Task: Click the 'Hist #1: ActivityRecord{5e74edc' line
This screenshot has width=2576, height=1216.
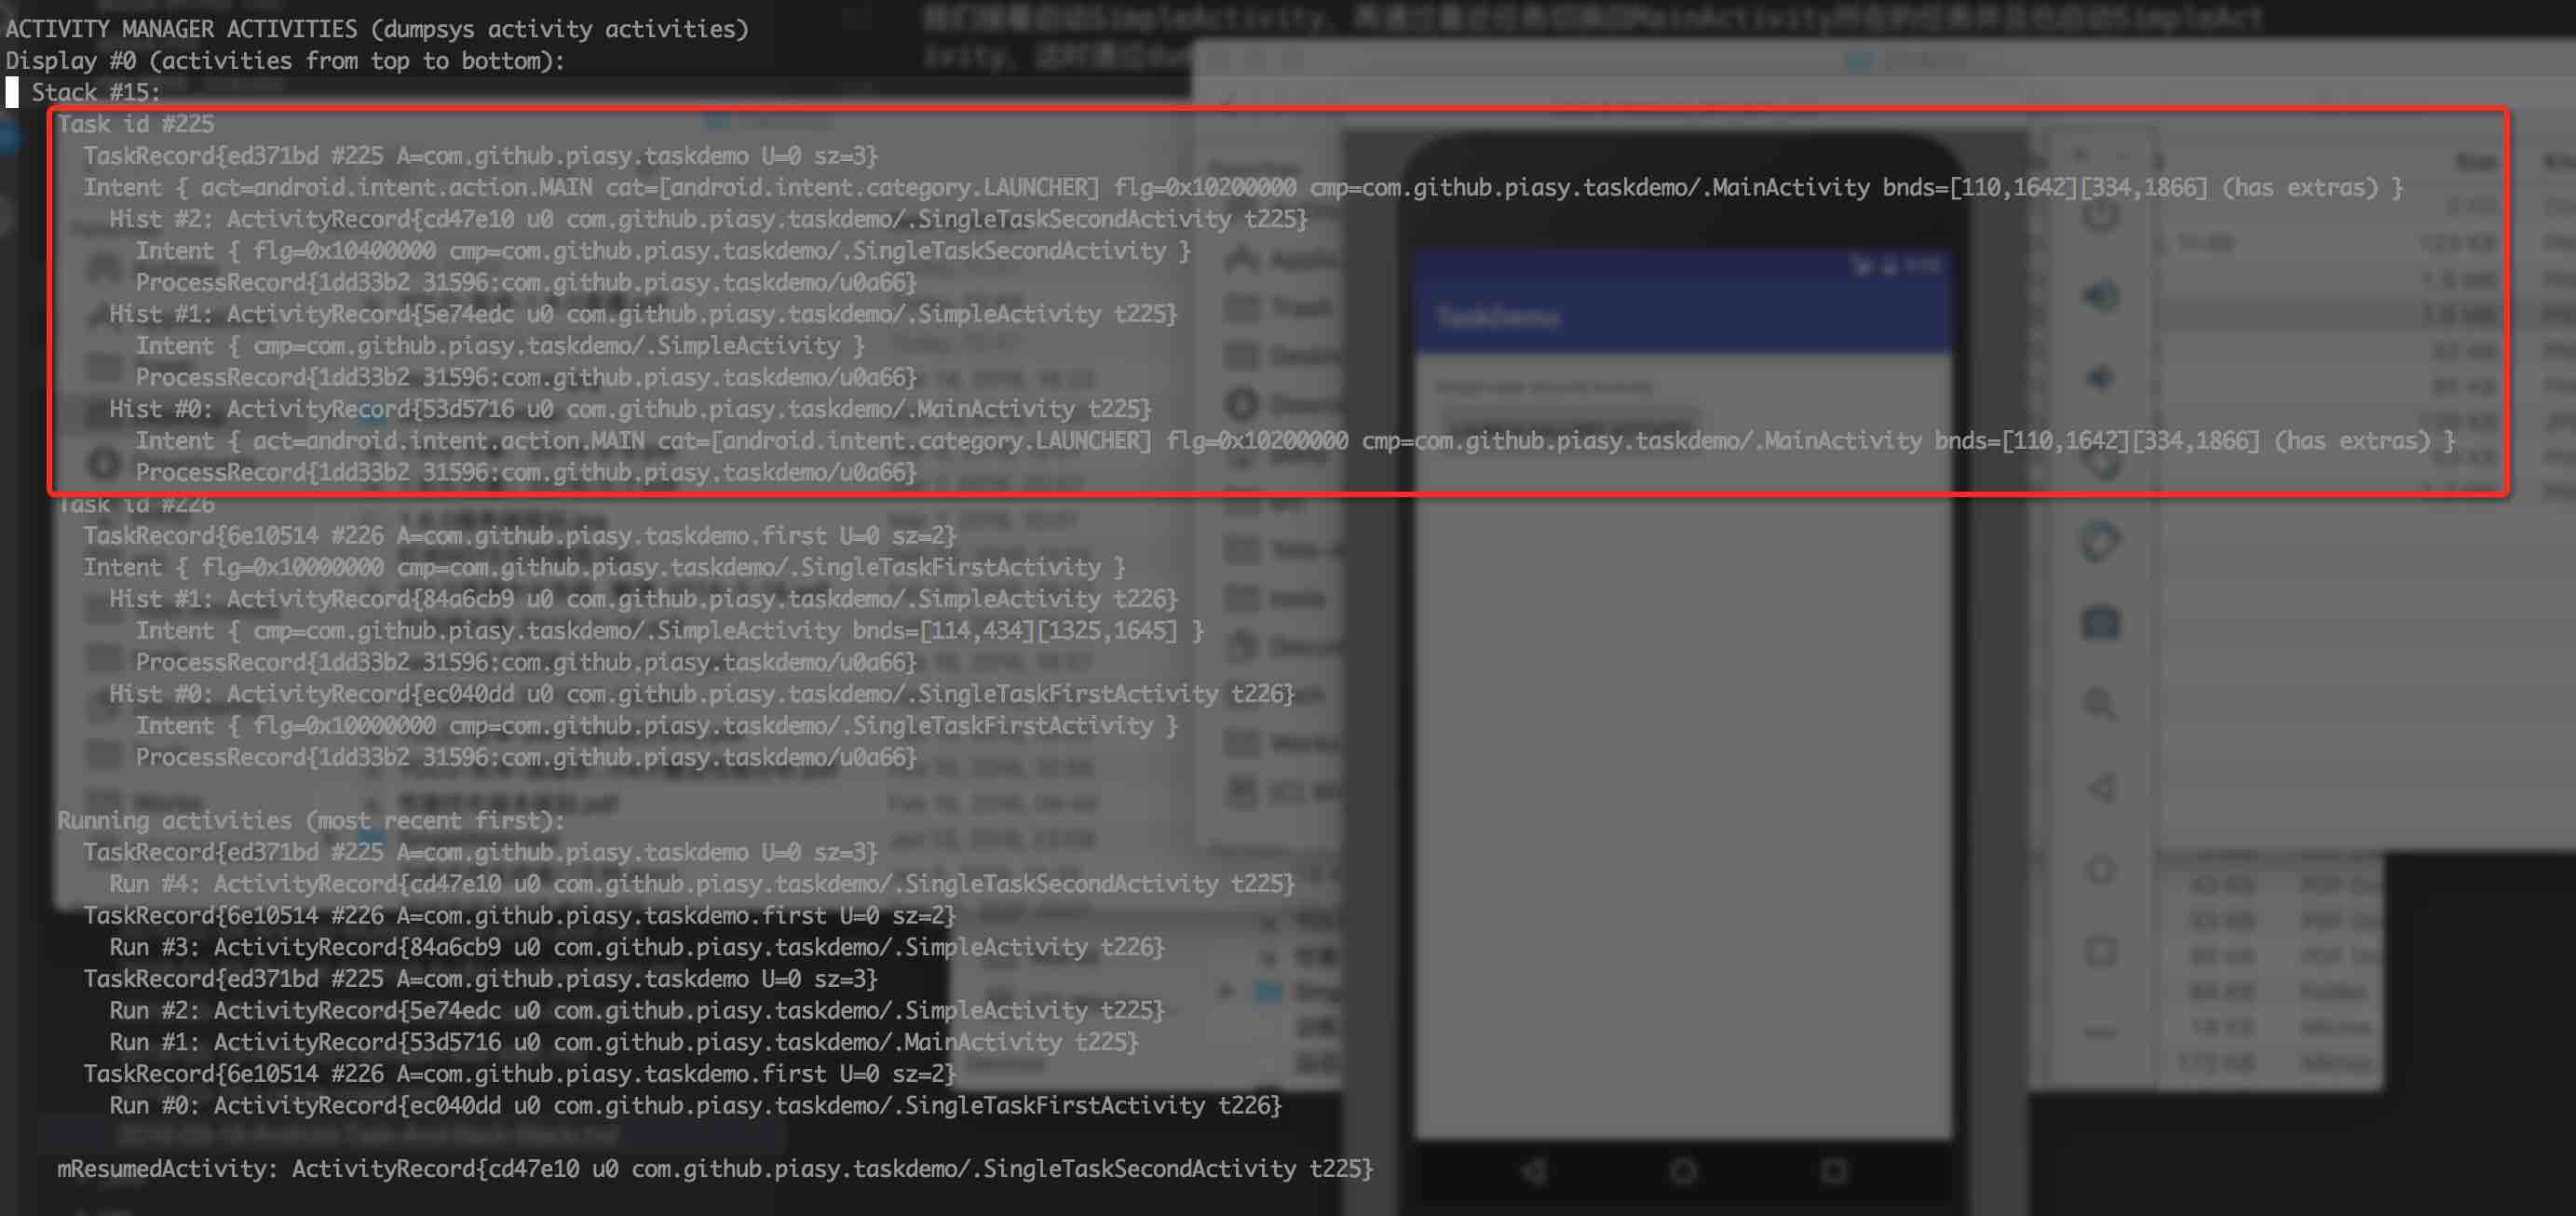Action: [x=643, y=314]
